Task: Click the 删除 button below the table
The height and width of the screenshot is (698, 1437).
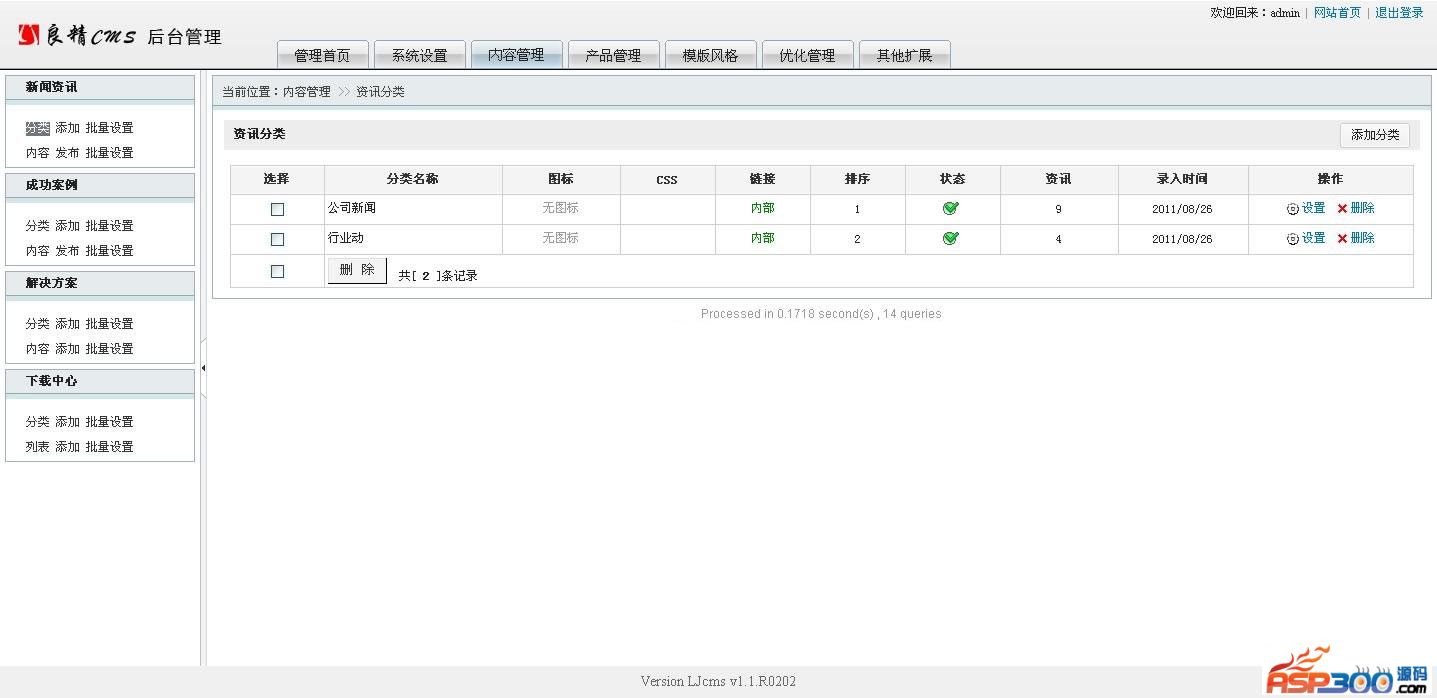Action: [357, 270]
